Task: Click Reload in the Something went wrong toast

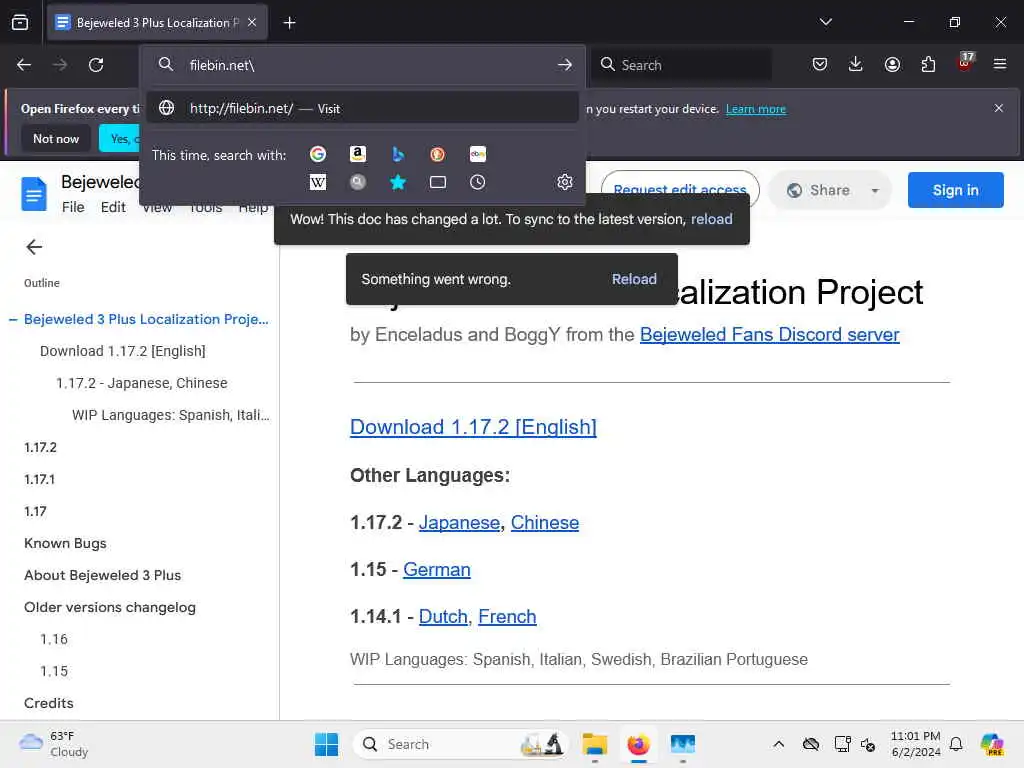Action: pos(634,279)
